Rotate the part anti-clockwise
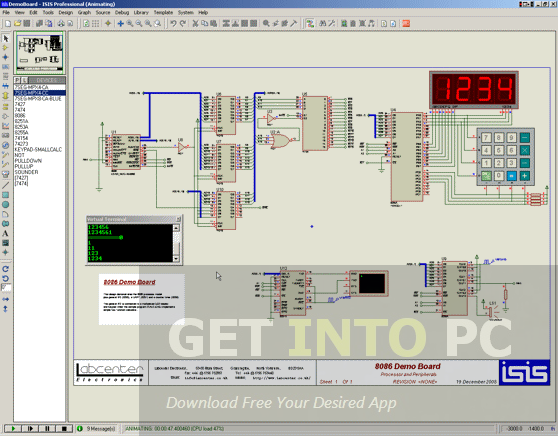This screenshot has height=436, width=558. coord(6,278)
